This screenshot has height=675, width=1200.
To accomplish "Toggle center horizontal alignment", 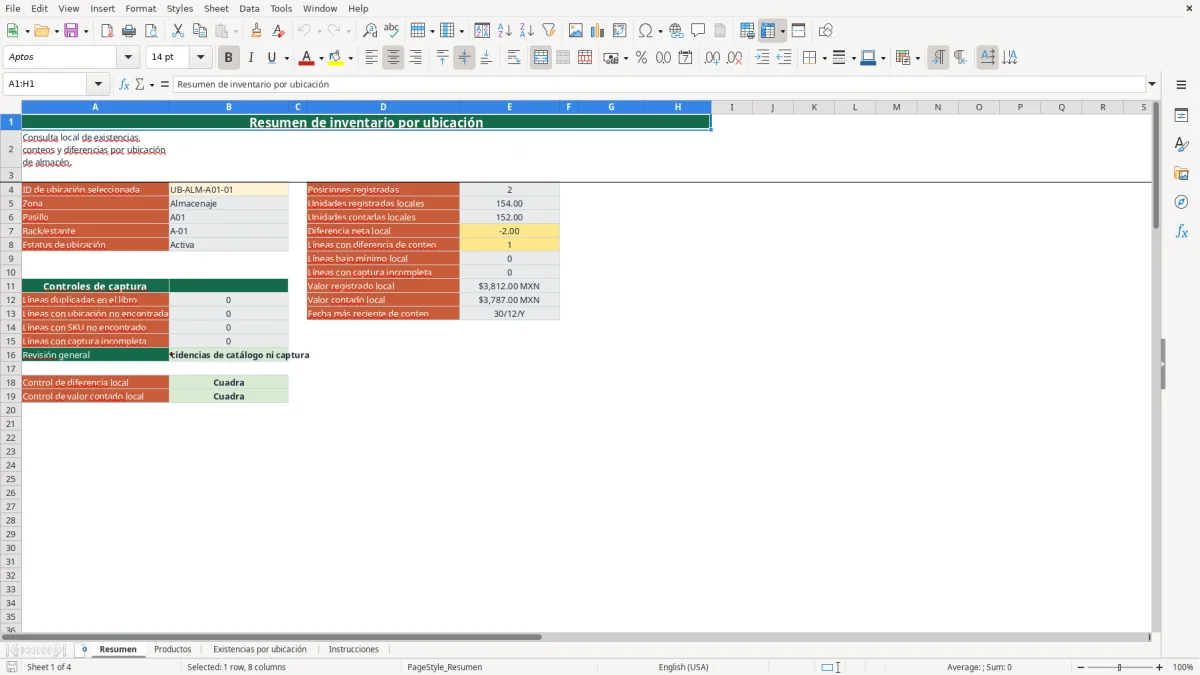I will pos(393,58).
